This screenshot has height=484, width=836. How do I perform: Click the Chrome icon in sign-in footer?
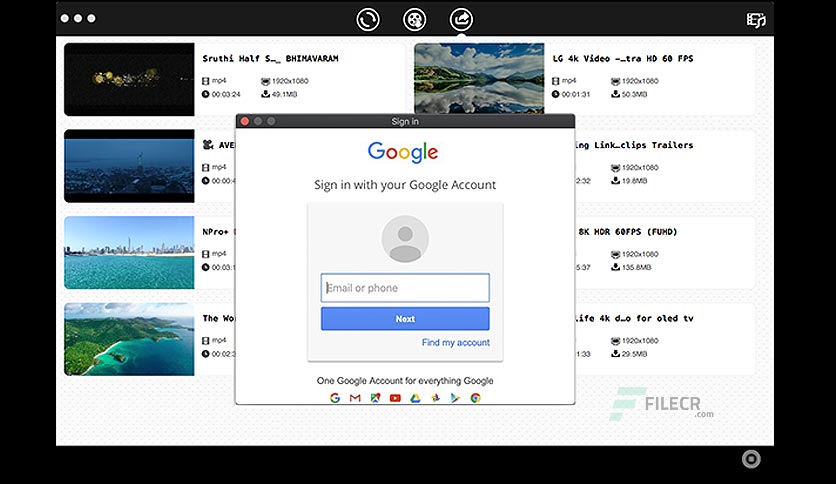[x=475, y=398]
